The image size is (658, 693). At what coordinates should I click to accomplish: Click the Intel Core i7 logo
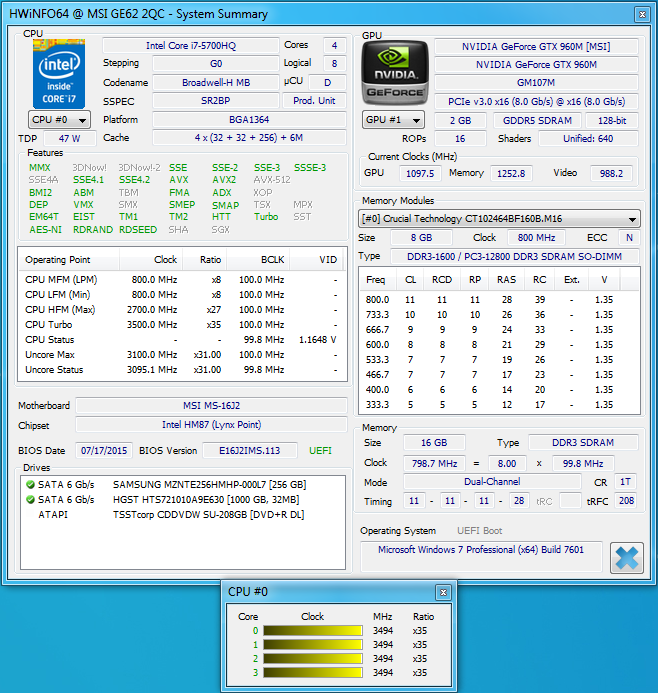pyautogui.click(x=59, y=74)
